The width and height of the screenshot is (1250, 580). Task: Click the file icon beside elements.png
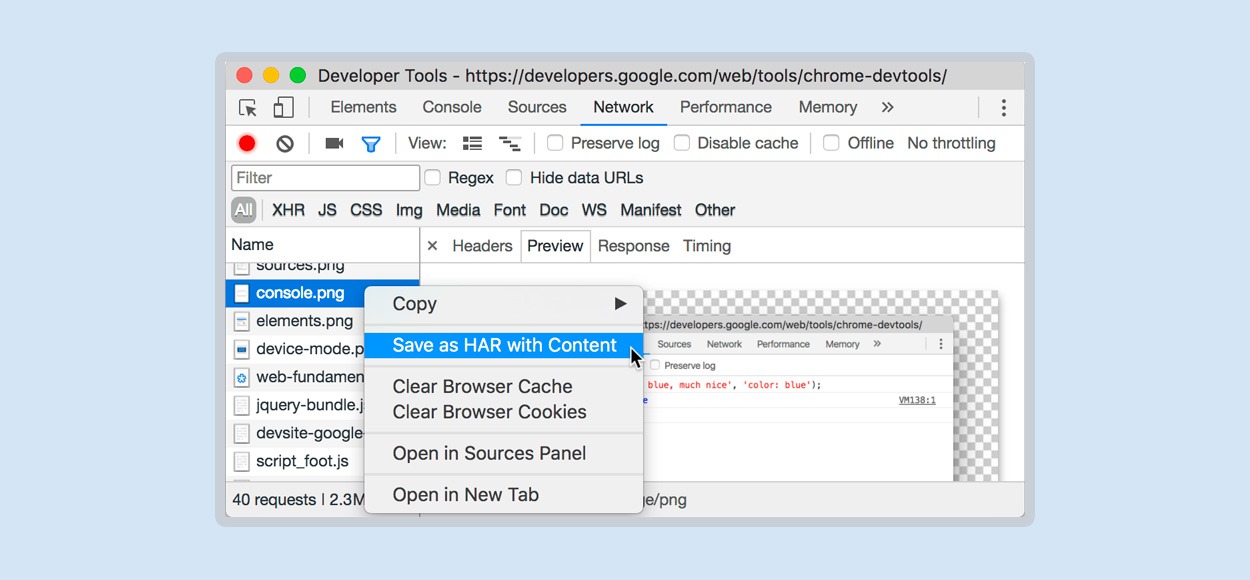pos(241,321)
